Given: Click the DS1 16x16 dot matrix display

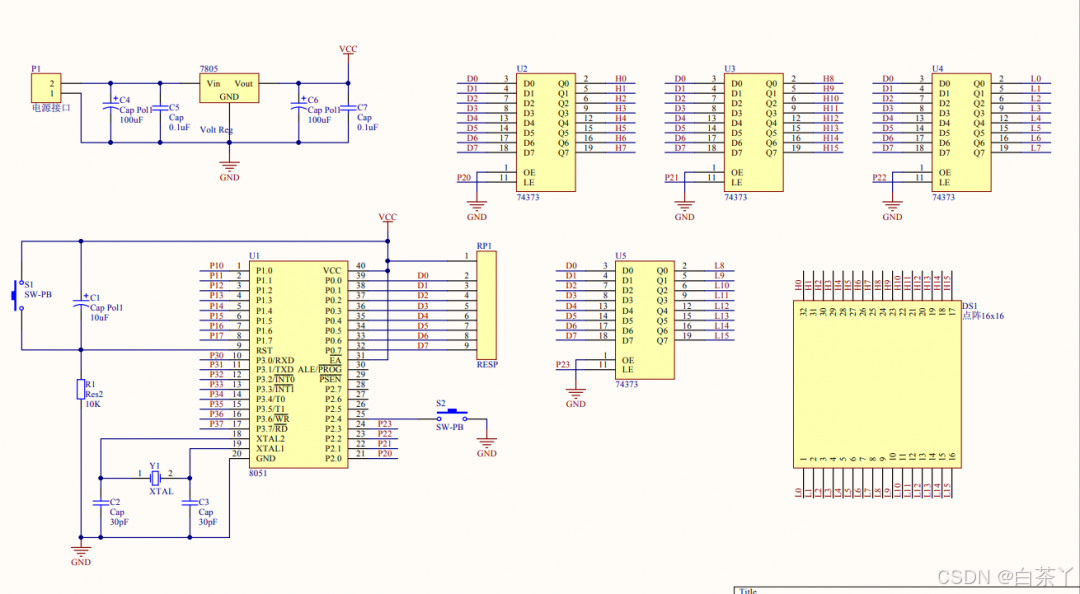Looking at the screenshot, I should coord(878,385).
